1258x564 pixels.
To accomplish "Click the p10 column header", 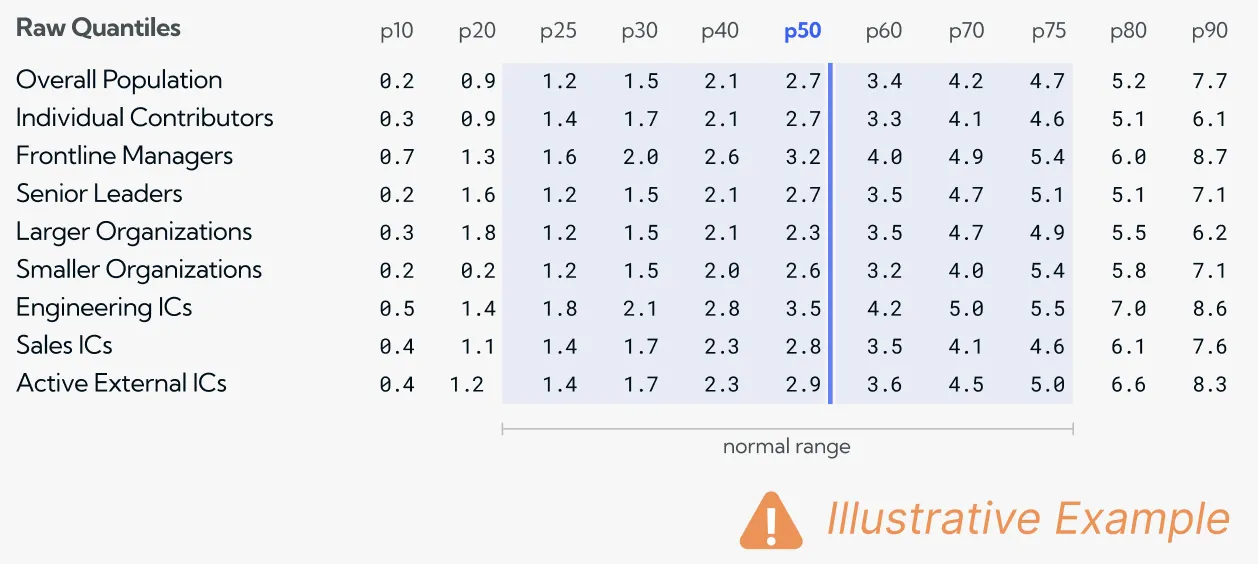I will pos(396,31).
